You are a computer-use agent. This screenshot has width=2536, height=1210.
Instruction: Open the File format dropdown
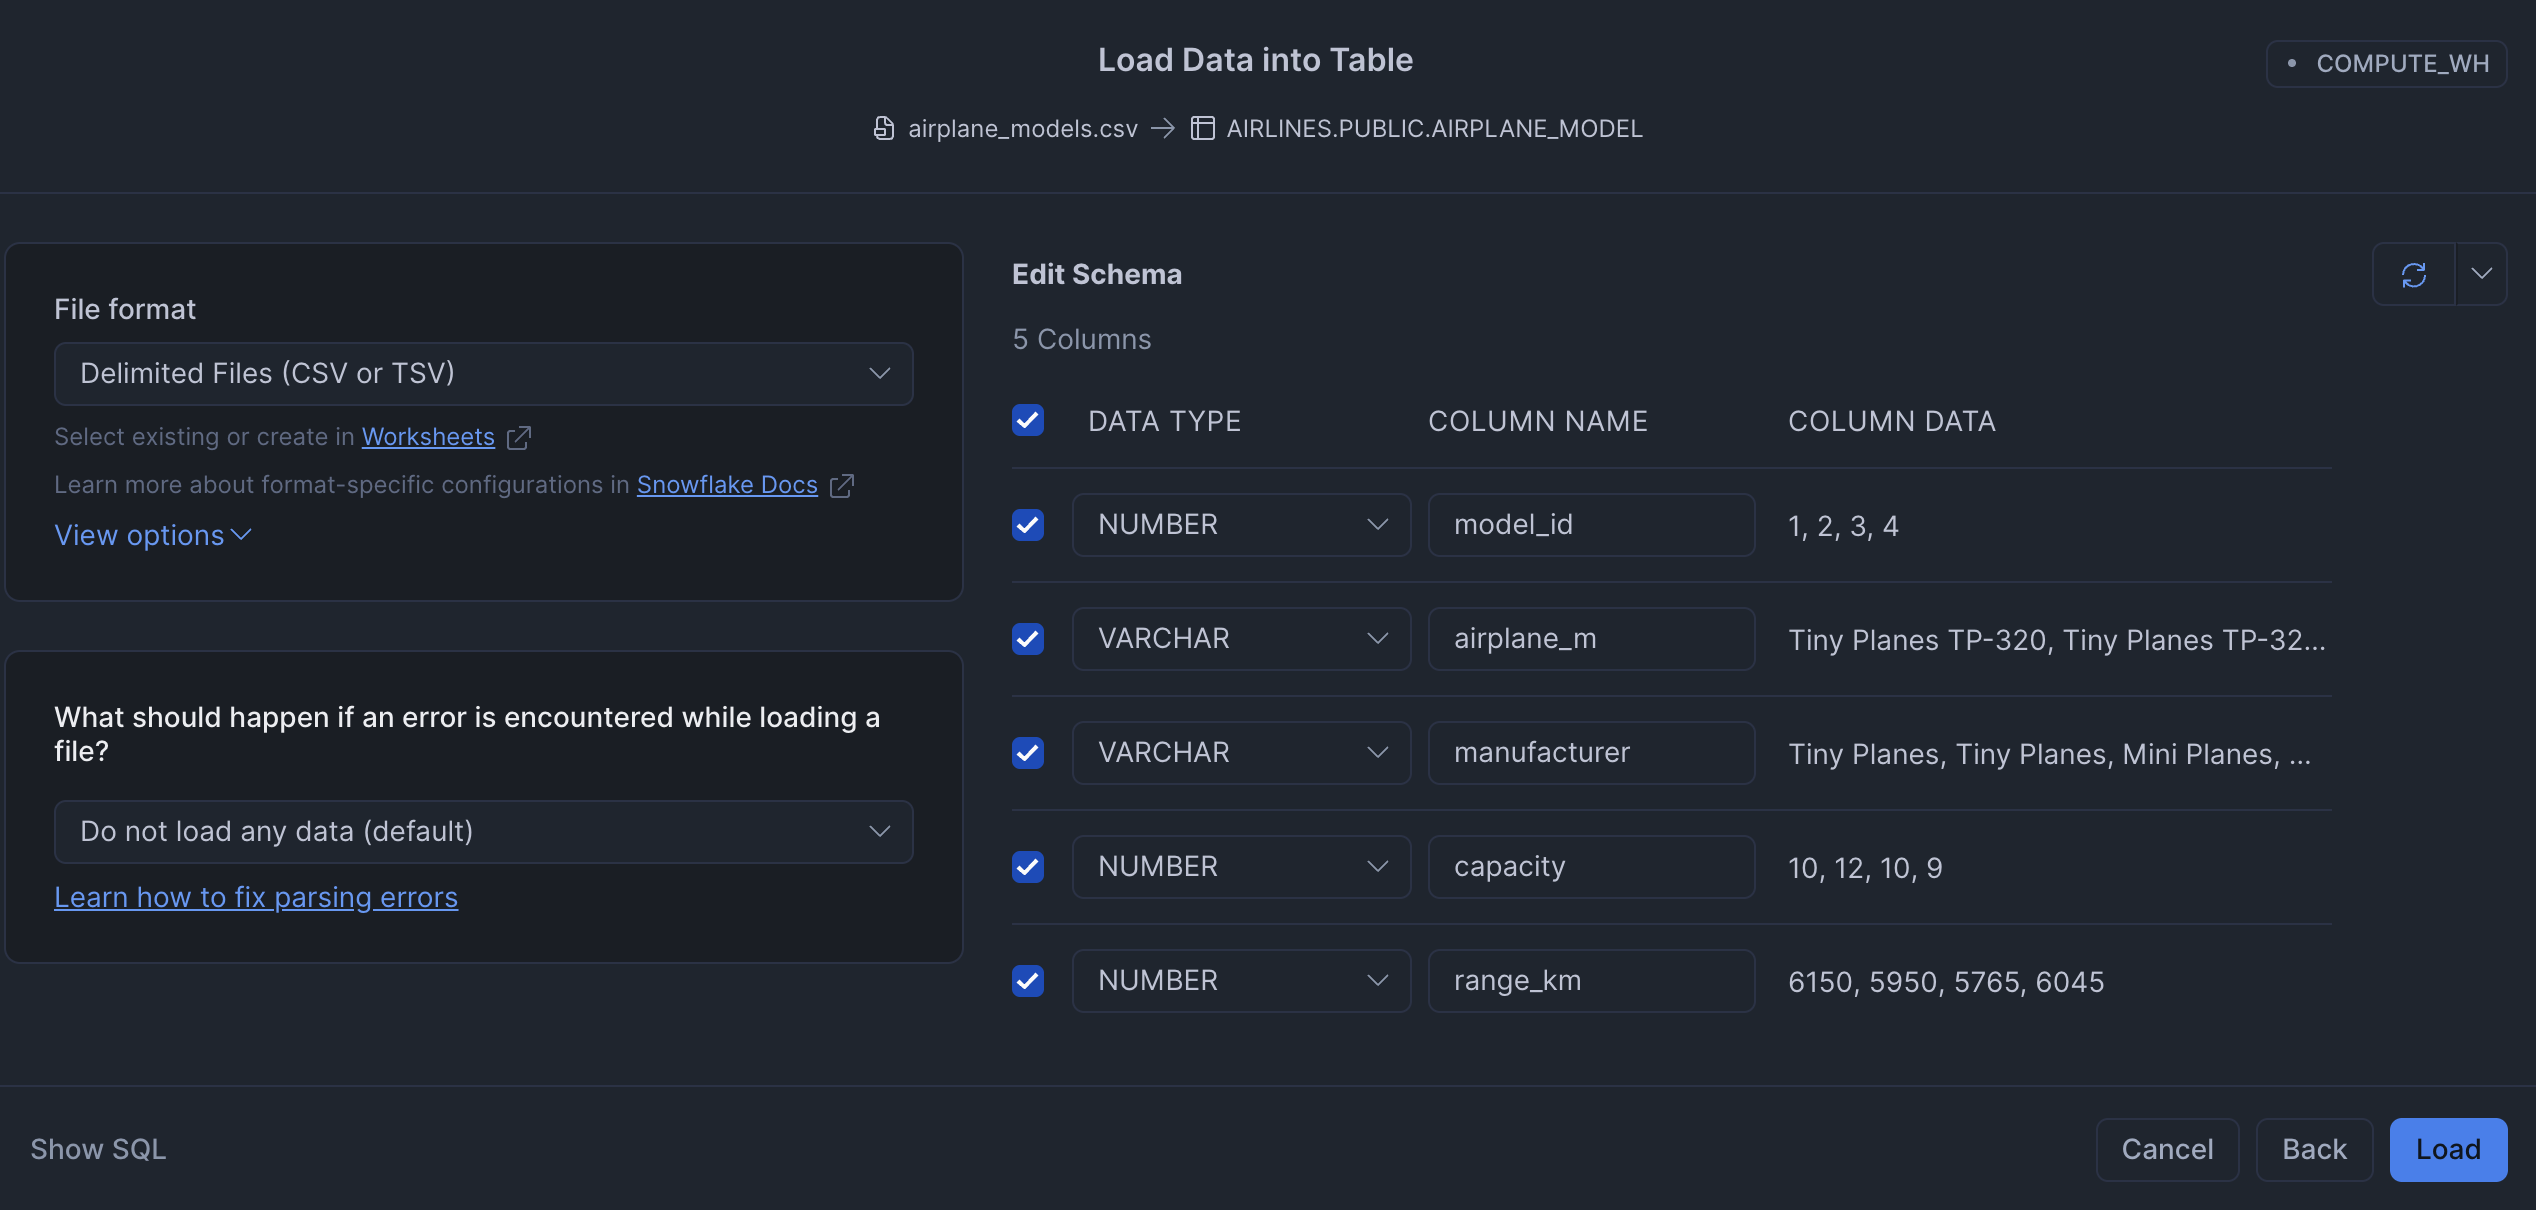point(483,373)
